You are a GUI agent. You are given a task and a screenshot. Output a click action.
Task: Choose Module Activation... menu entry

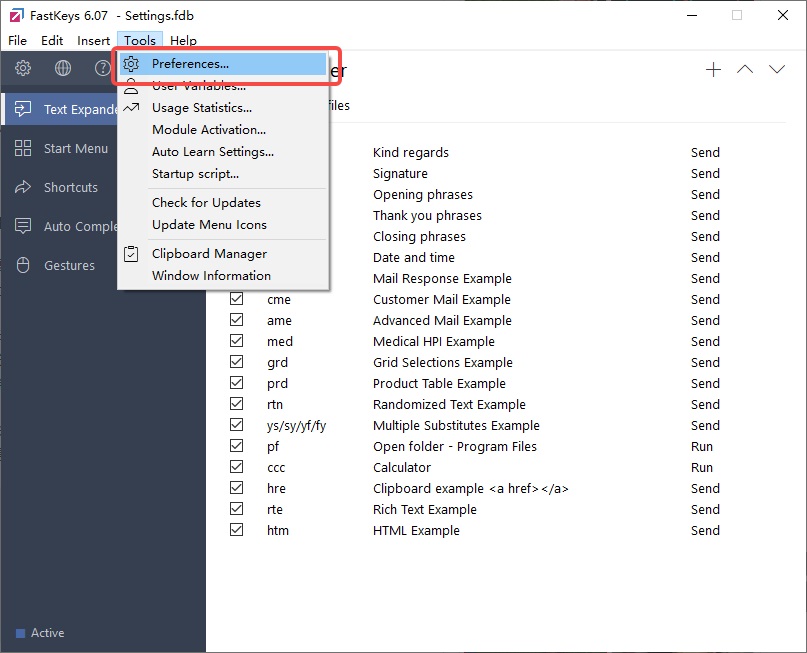tap(223, 130)
